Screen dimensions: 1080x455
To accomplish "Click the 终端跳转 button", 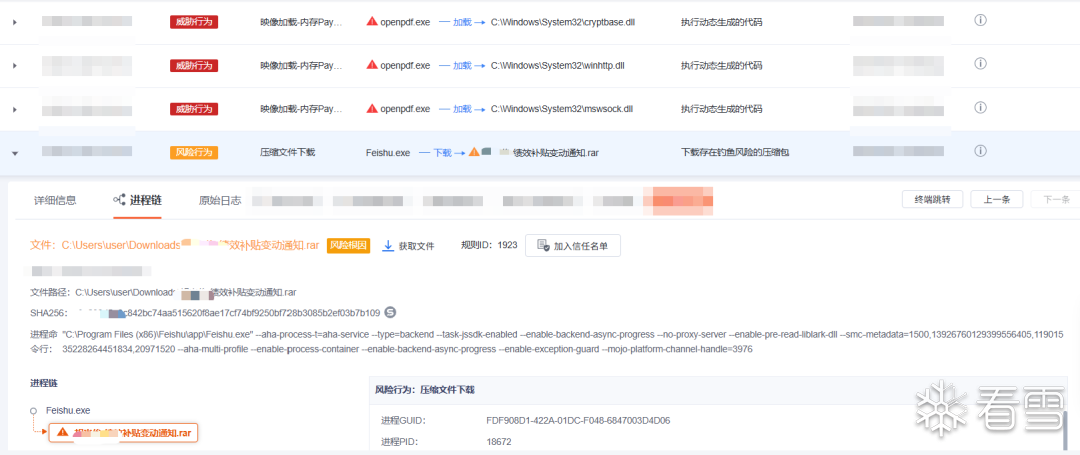I will (x=933, y=200).
